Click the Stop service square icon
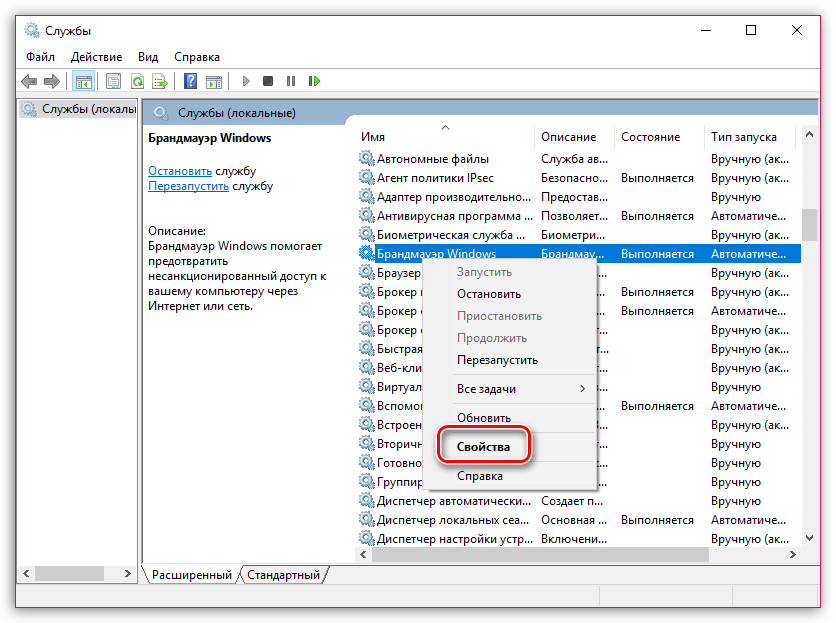 268,81
